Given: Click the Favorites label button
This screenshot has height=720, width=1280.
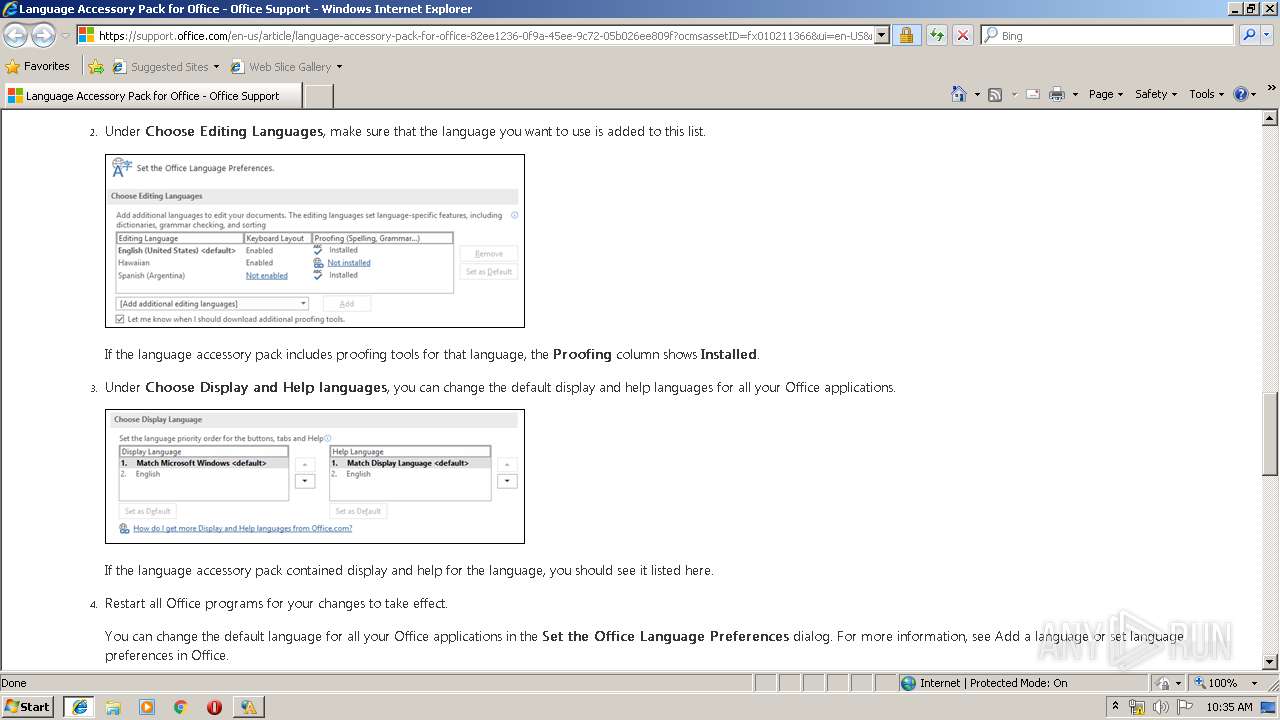Looking at the screenshot, I should click(x=47, y=67).
